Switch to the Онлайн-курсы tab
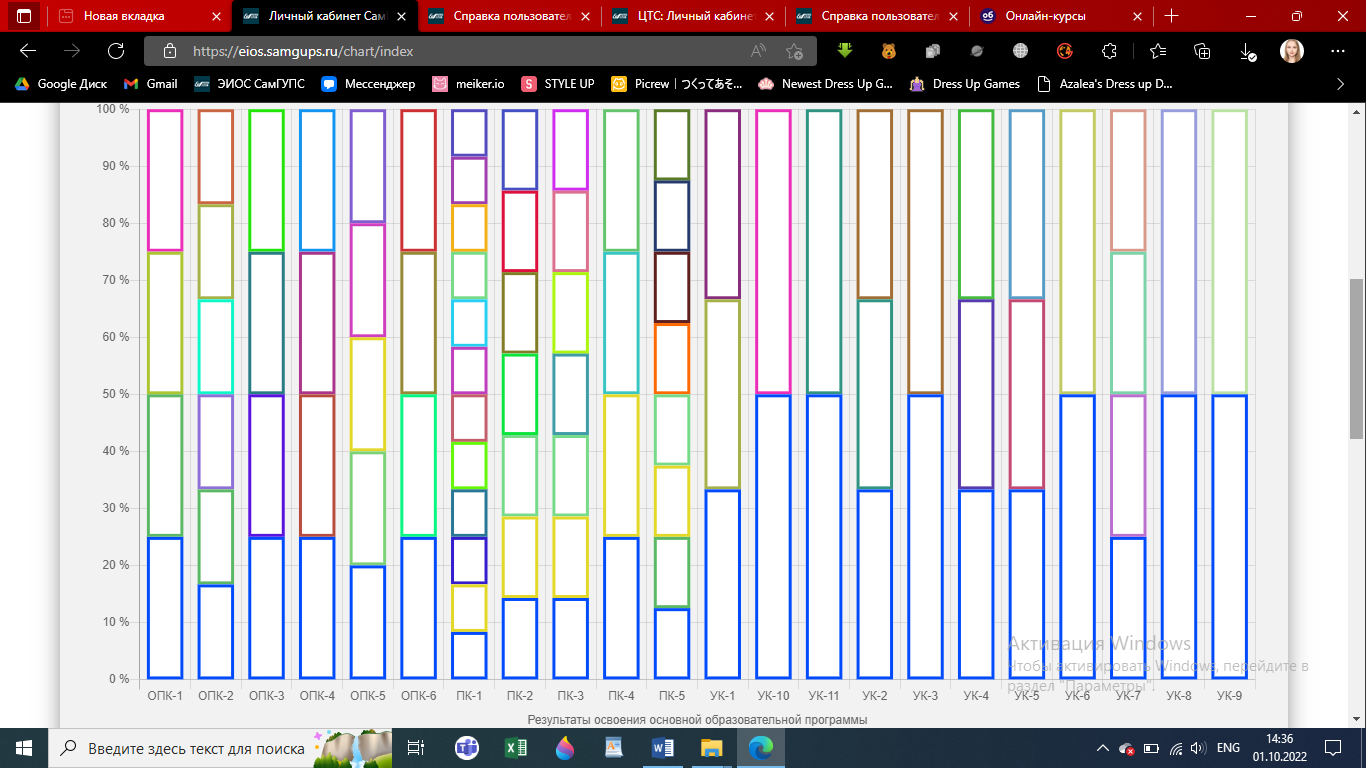The width and height of the screenshot is (1366, 768). 1060,16
